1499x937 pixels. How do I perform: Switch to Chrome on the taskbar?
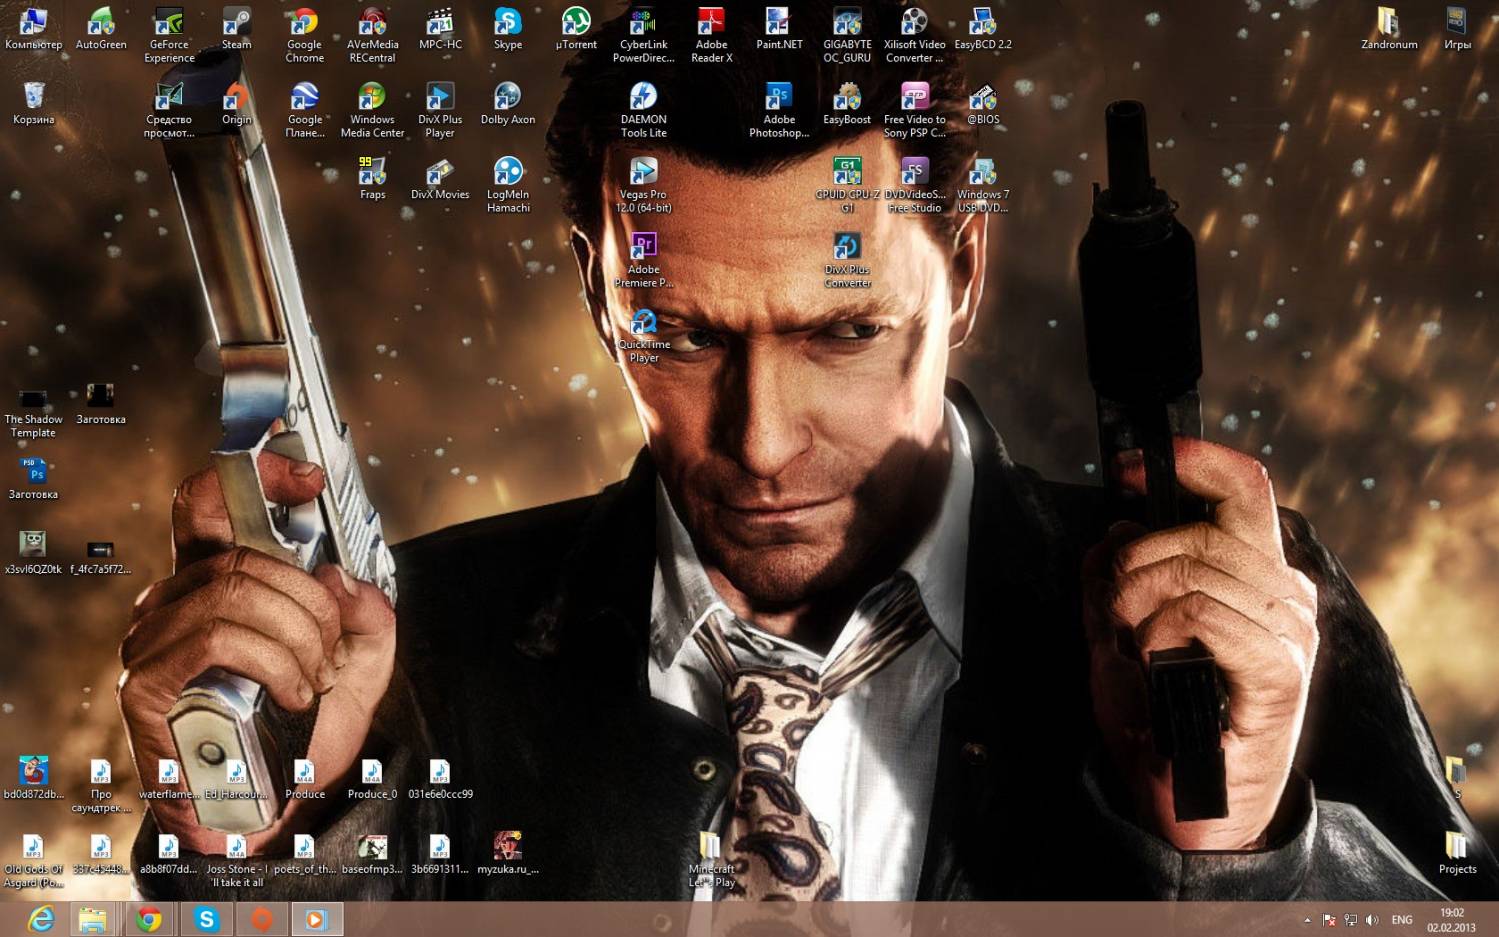tap(149, 919)
